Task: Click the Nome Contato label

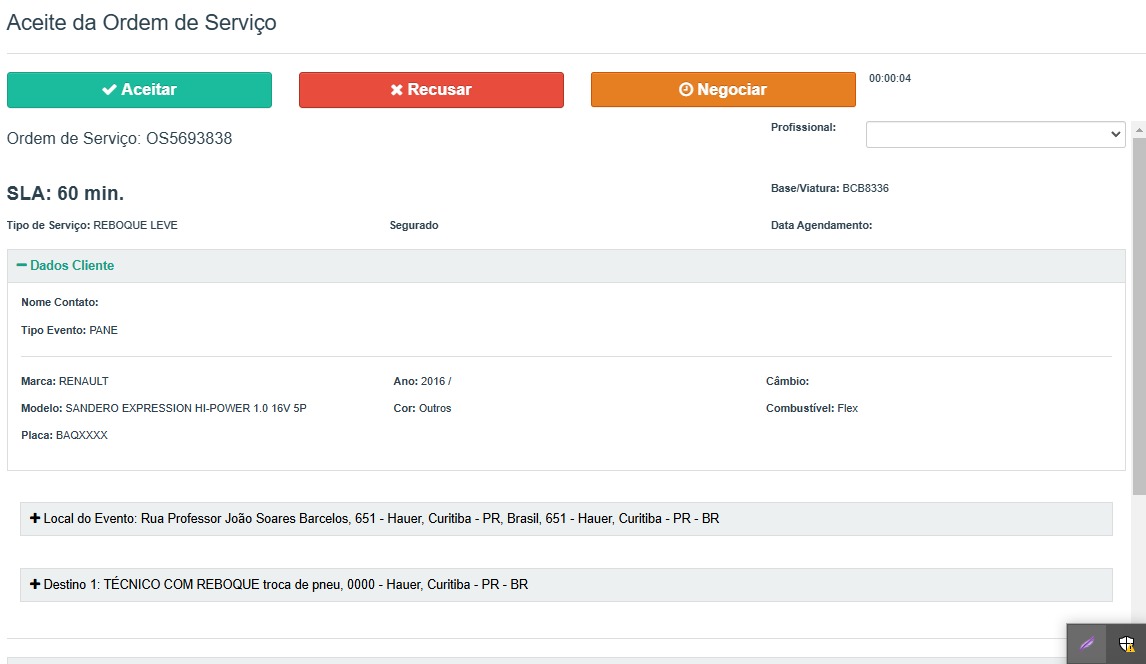Action: (x=60, y=302)
